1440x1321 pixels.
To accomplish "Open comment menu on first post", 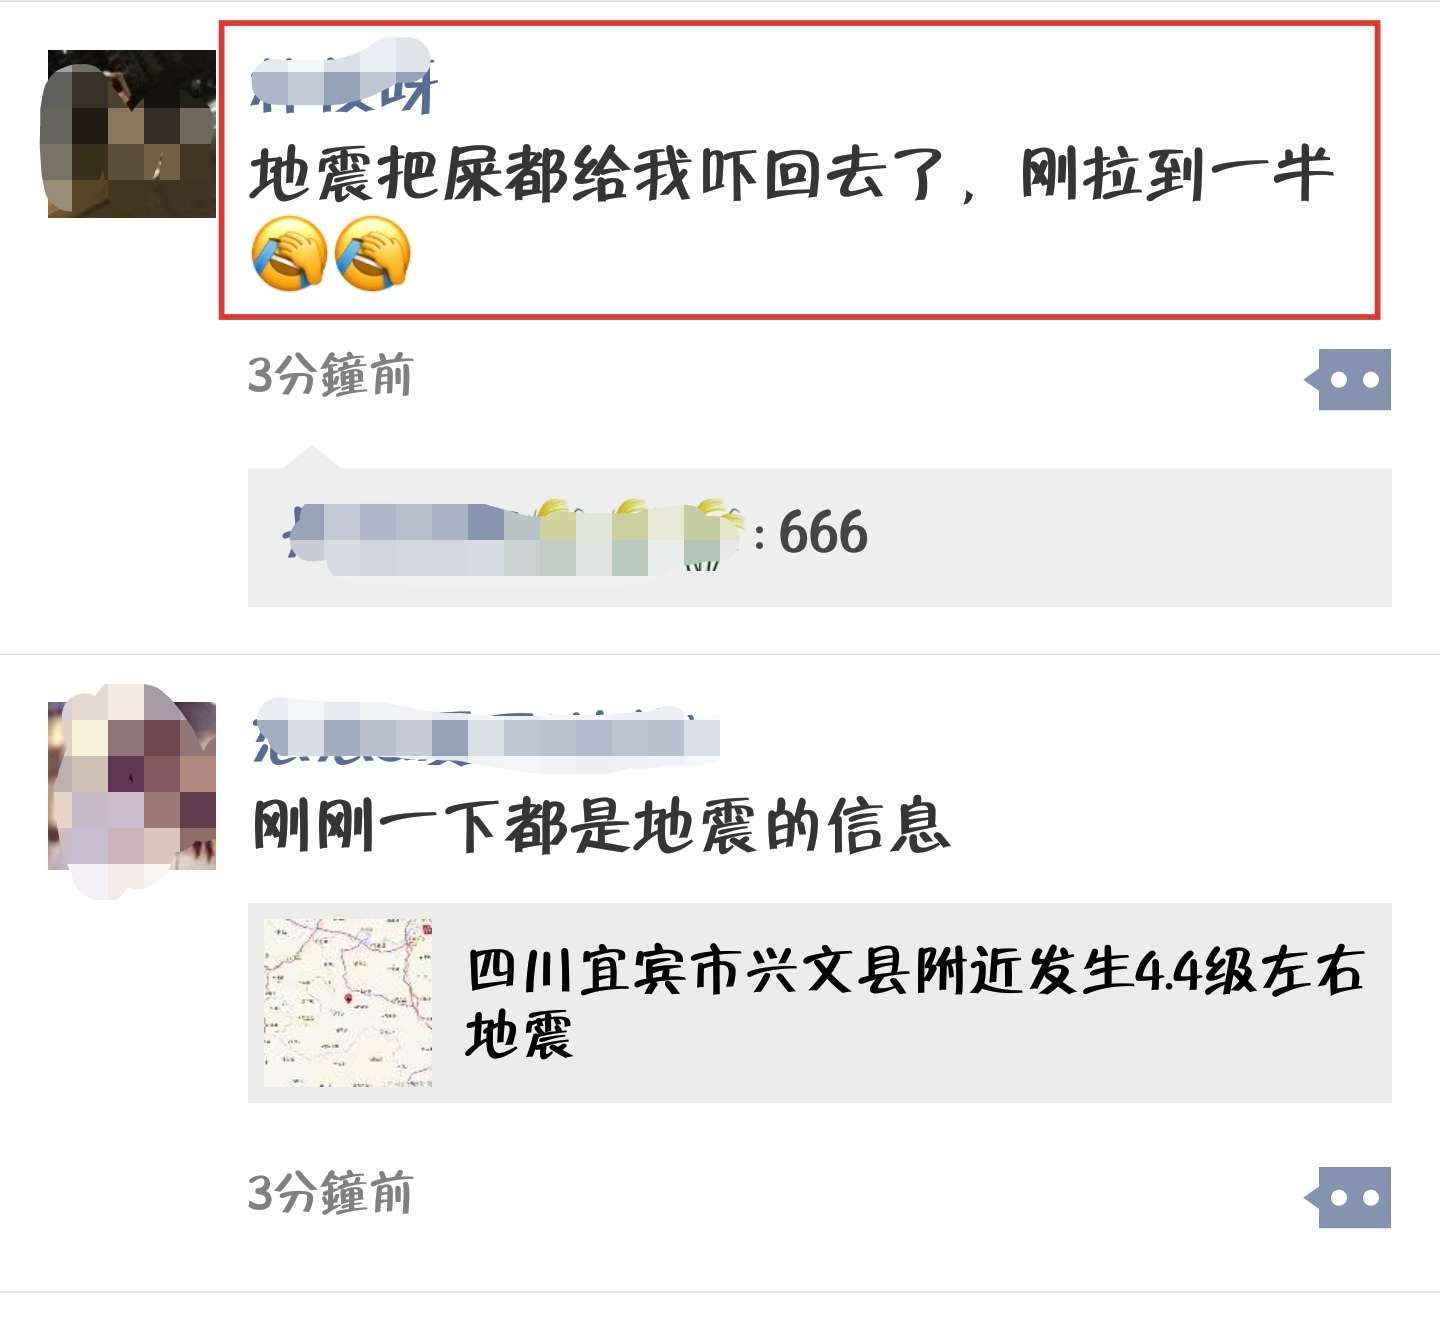I will pyautogui.click(x=1348, y=379).
